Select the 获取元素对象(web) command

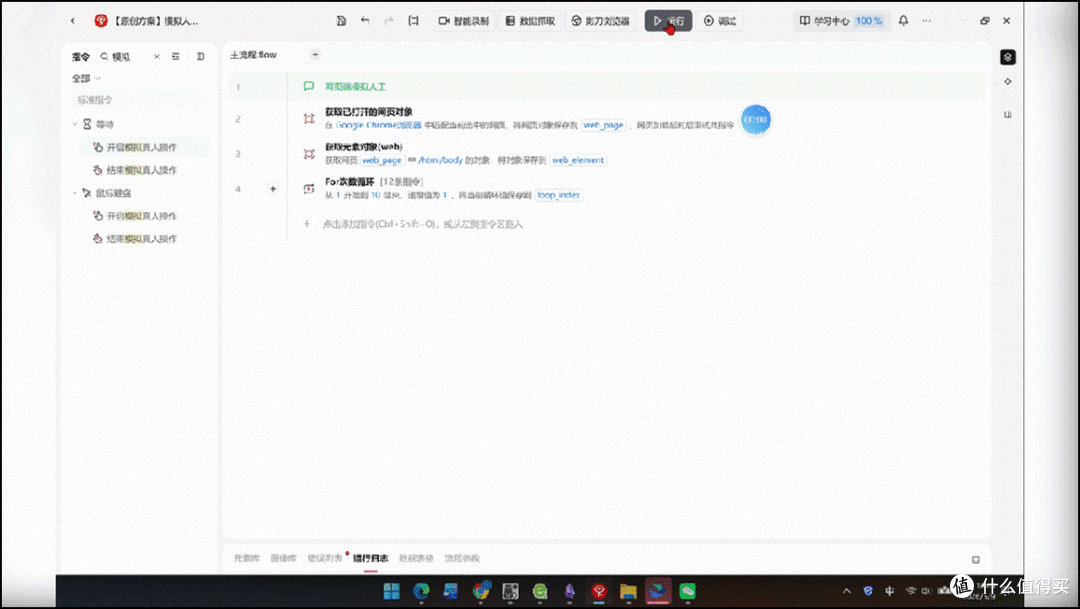click(x=364, y=146)
